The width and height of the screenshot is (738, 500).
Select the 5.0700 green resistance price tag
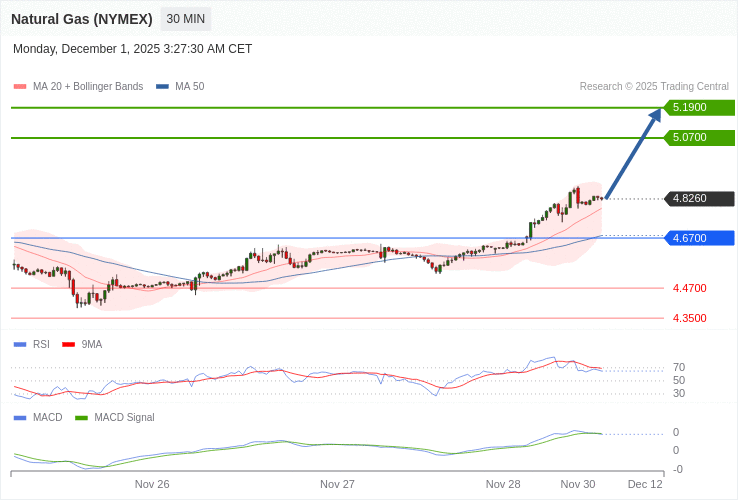coord(699,138)
